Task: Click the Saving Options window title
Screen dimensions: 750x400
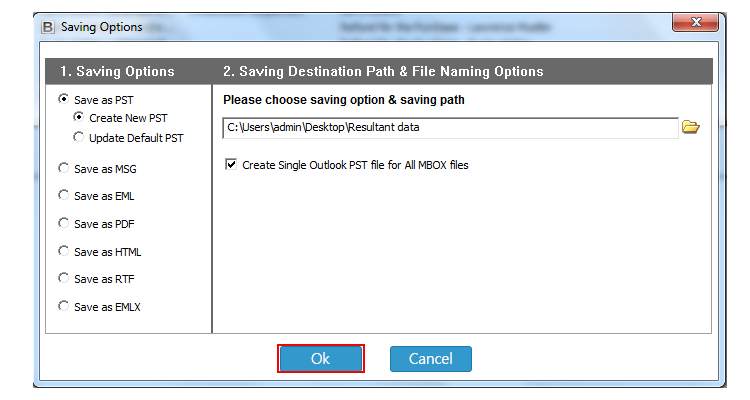Action: 101,27
